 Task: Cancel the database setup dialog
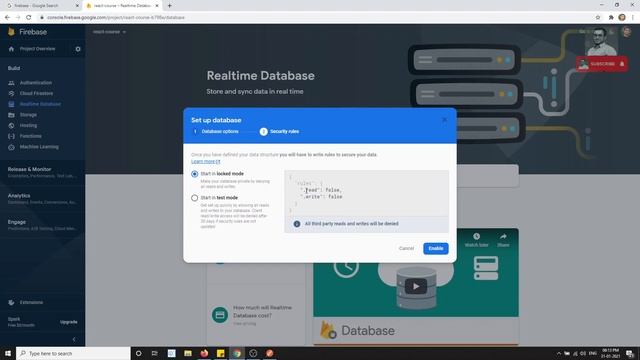(406, 248)
